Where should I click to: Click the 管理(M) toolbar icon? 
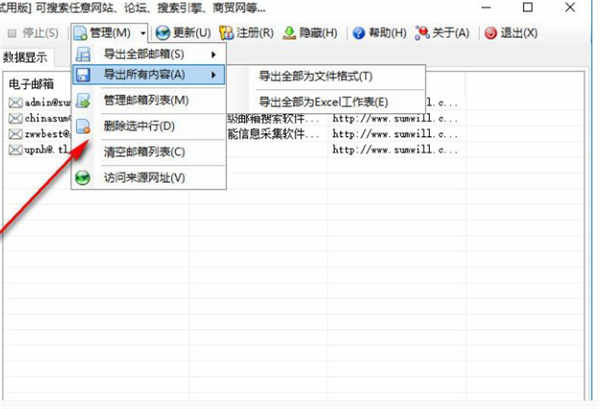pos(81,33)
